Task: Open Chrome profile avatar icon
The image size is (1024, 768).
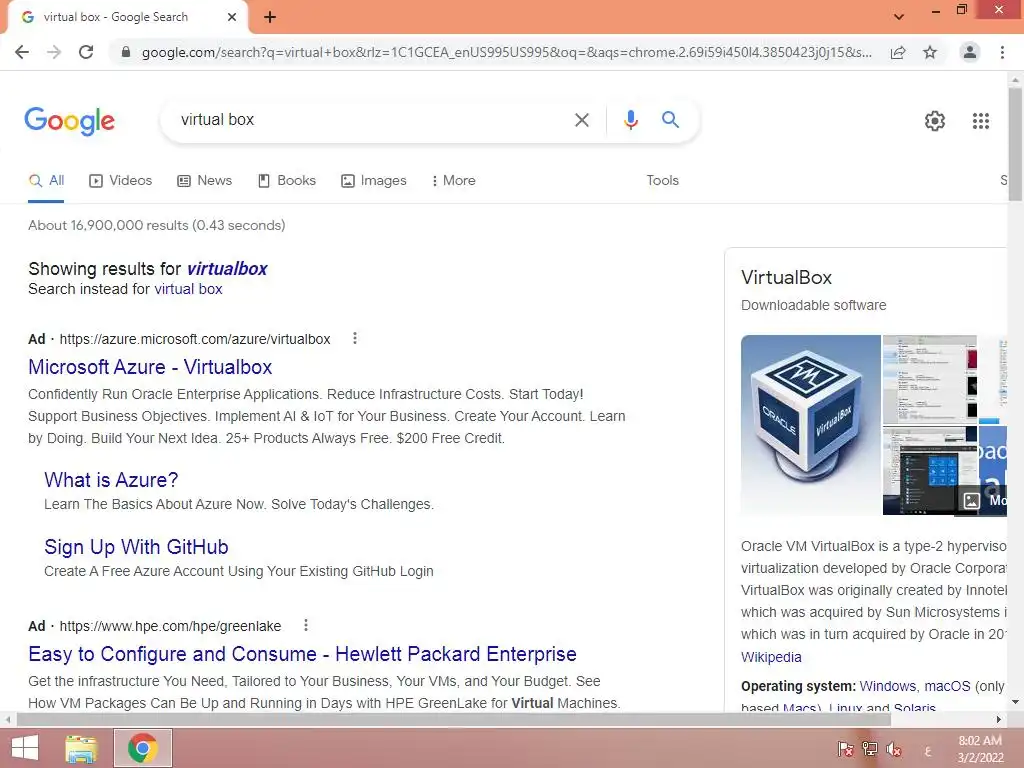Action: [x=970, y=52]
